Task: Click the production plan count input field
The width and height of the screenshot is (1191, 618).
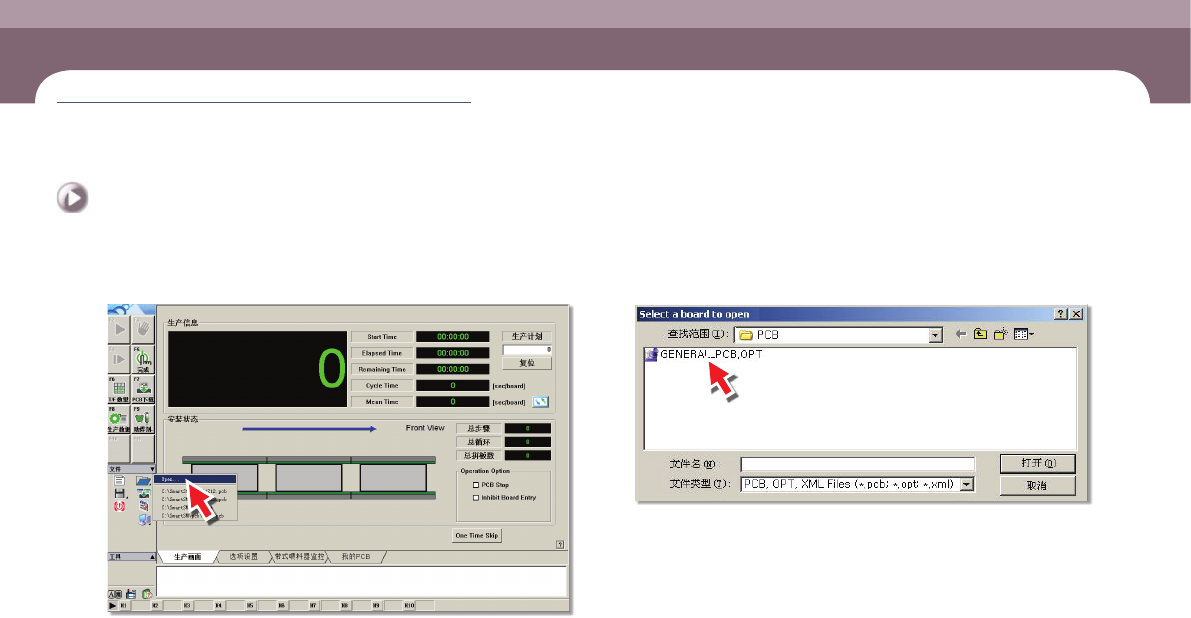Action: pyautogui.click(x=526, y=350)
